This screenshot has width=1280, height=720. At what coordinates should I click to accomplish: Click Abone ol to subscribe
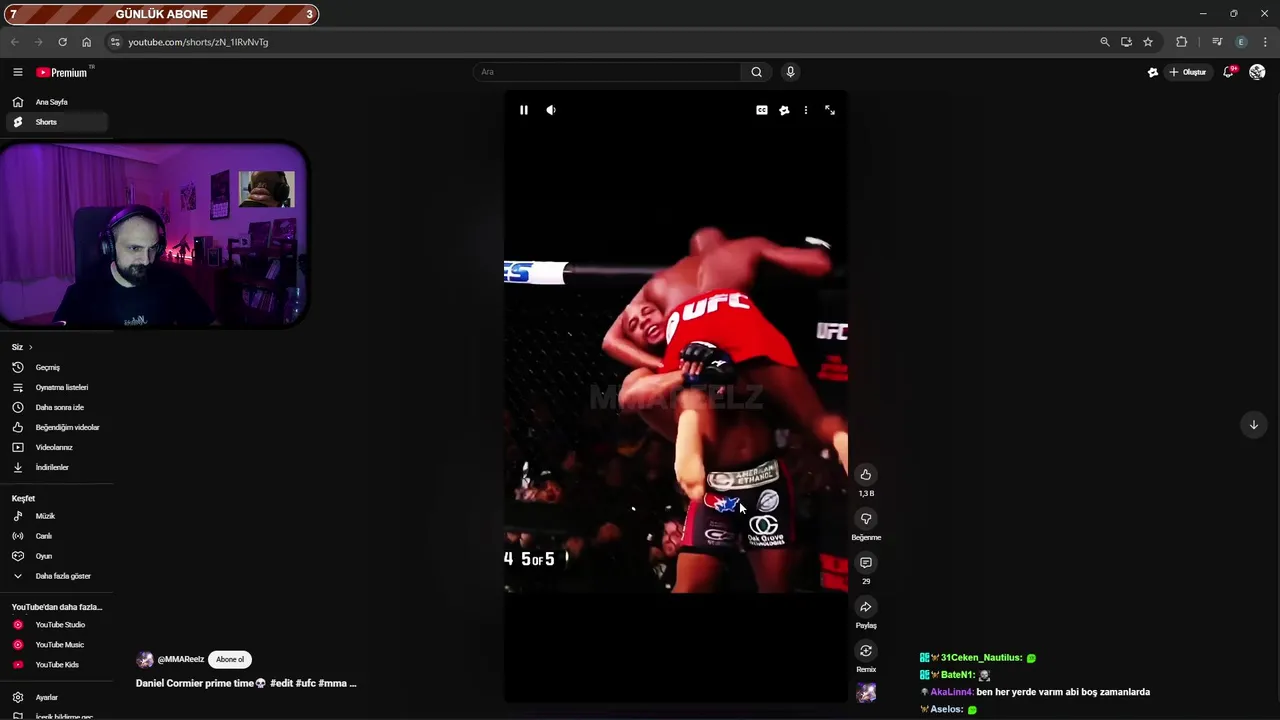[x=230, y=660]
